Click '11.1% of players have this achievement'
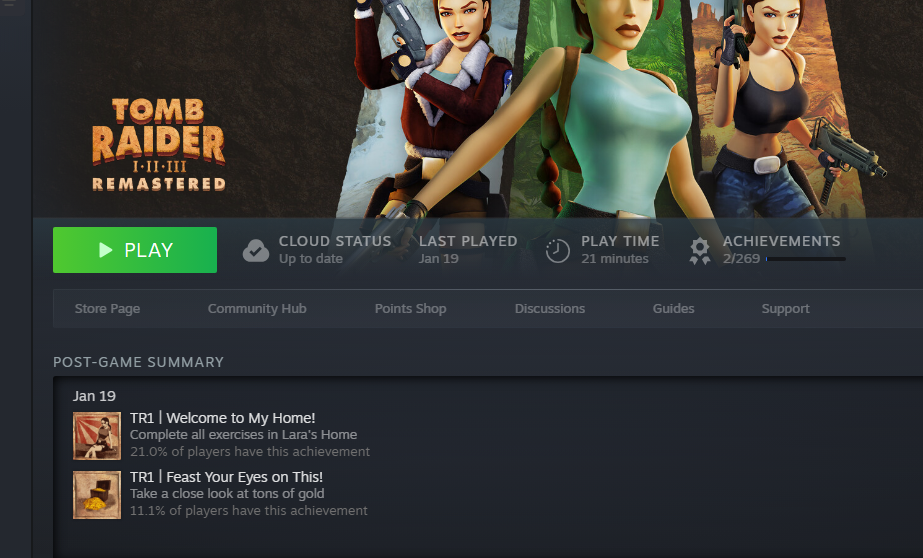Screen dimensions: 923x558 tap(248, 510)
